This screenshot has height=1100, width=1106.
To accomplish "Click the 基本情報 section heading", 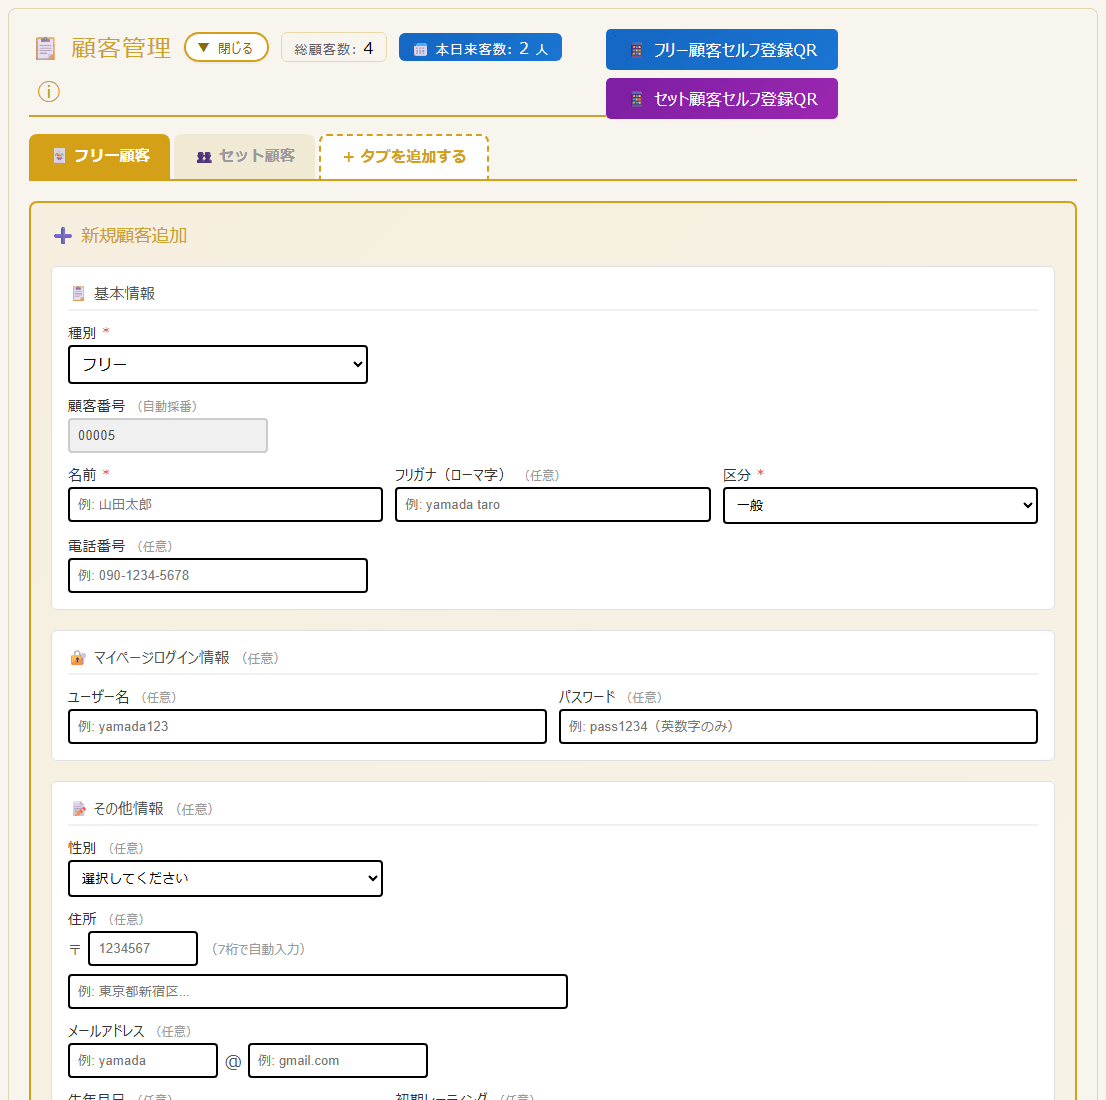I will point(124,294).
